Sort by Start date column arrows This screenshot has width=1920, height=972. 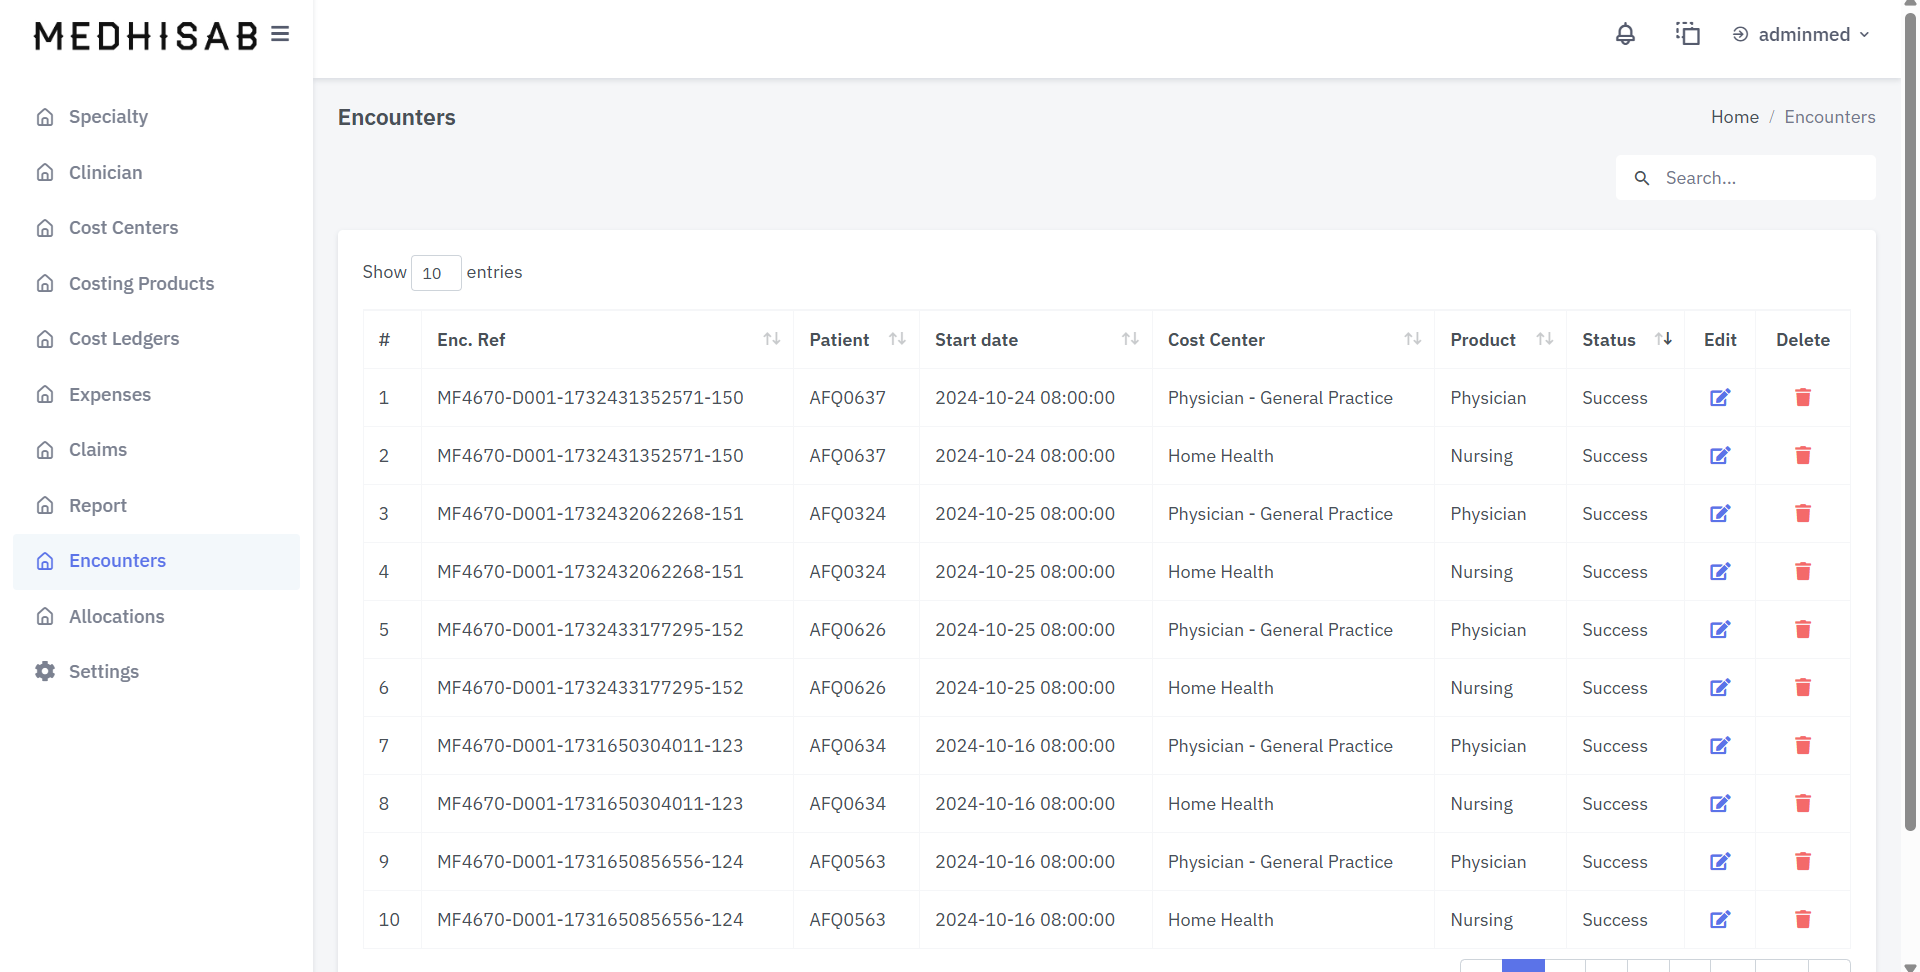pyautogui.click(x=1129, y=340)
